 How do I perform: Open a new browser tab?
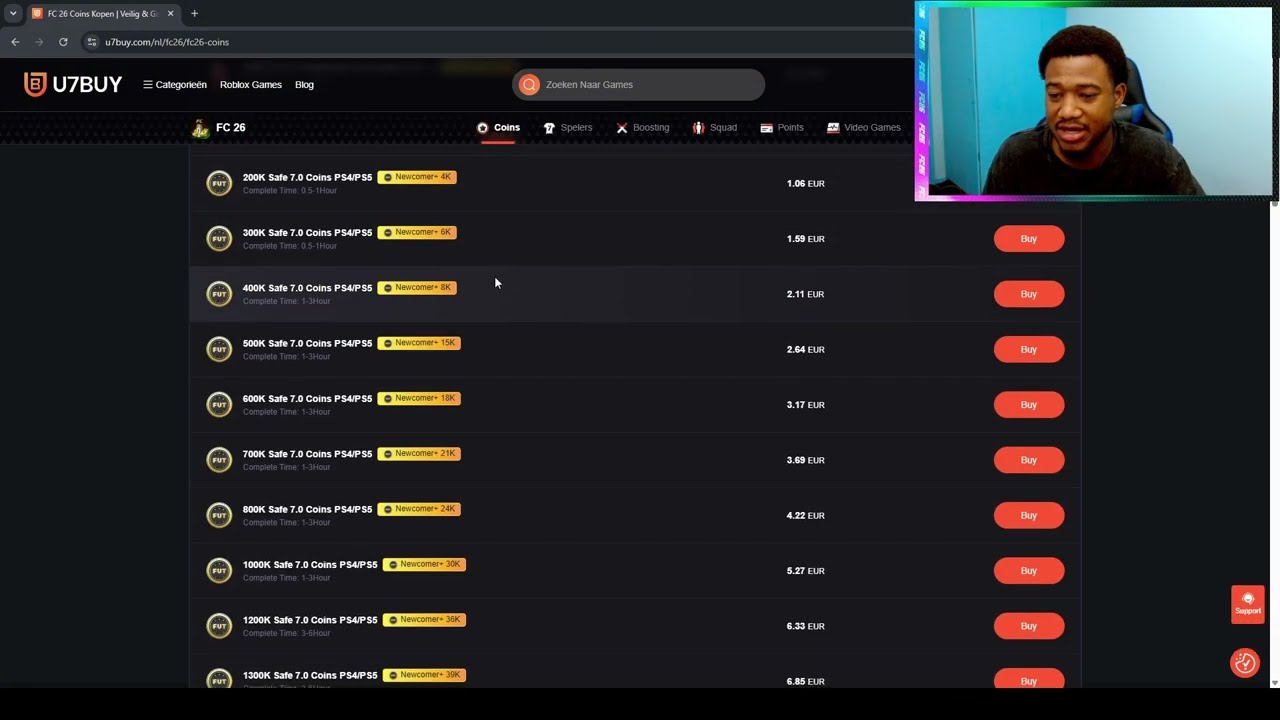coord(194,14)
